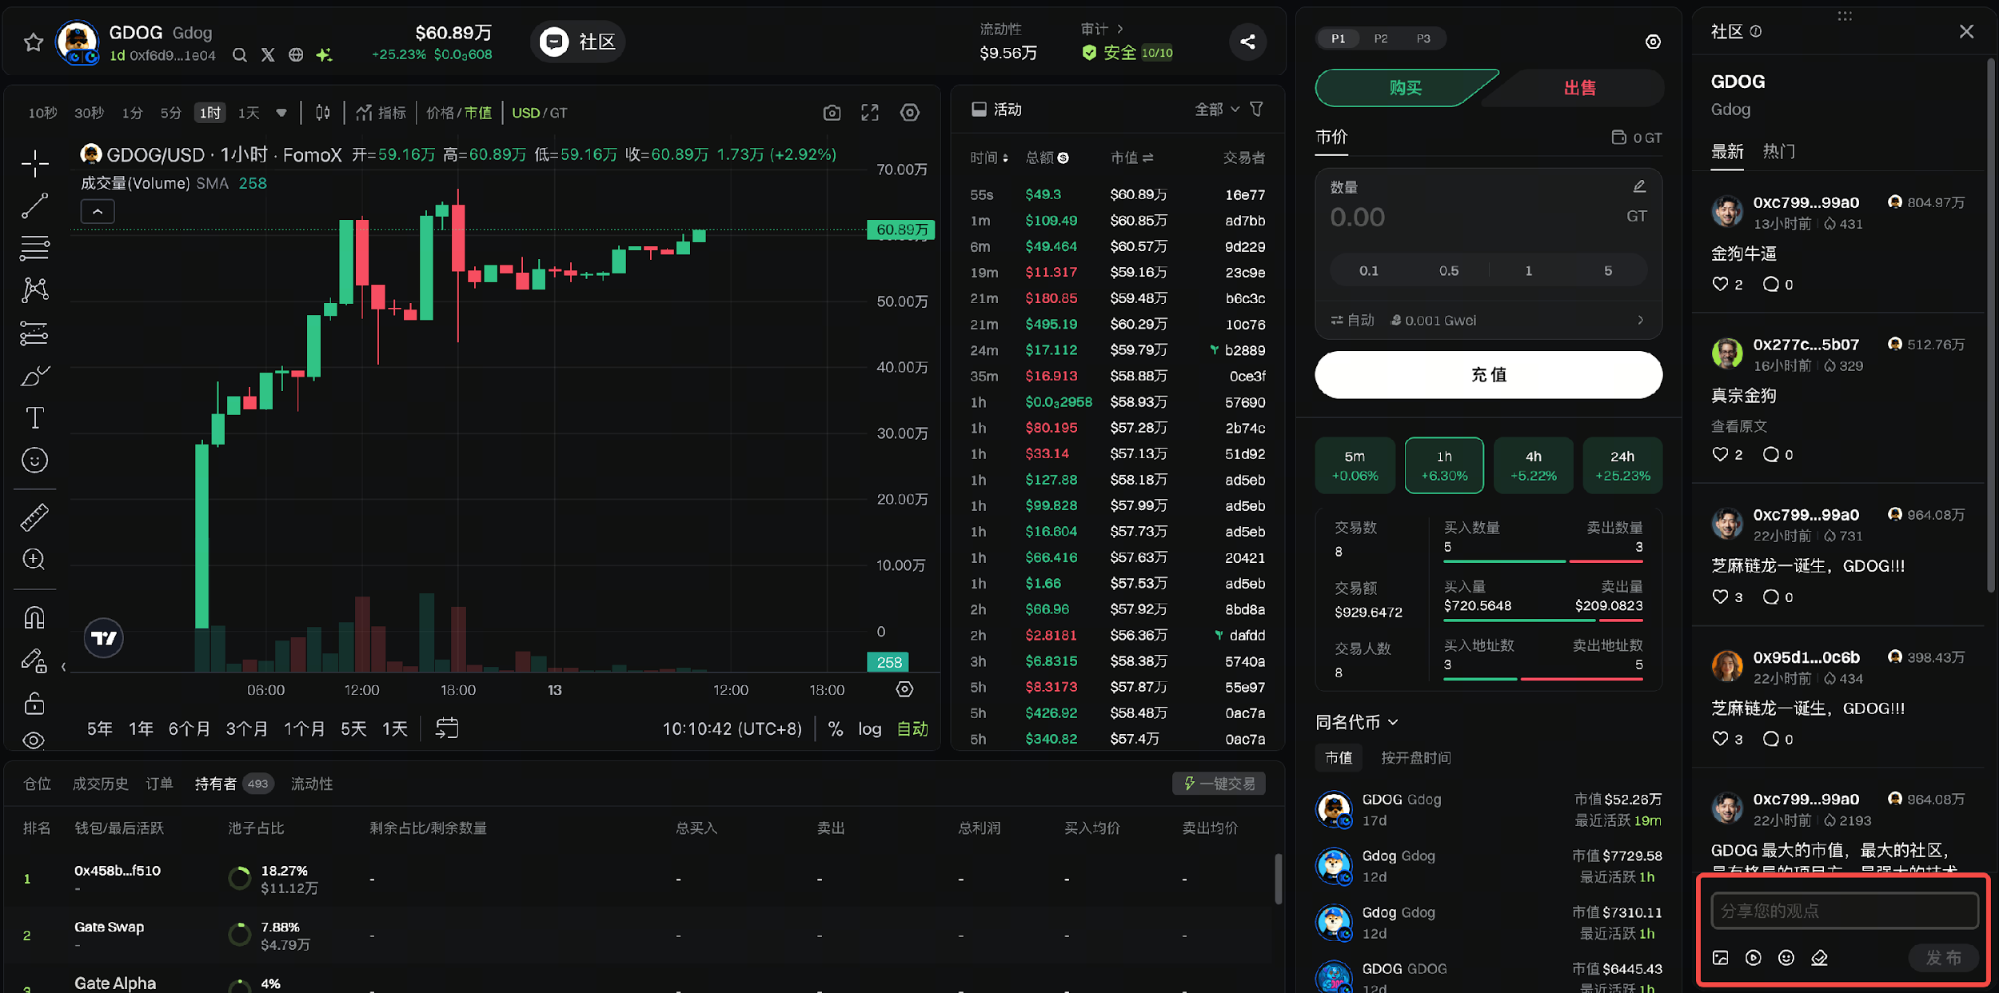This screenshot has width=1999, height=994.
Task: Select the text annotation tool
Action: click(x=35, y=418)
